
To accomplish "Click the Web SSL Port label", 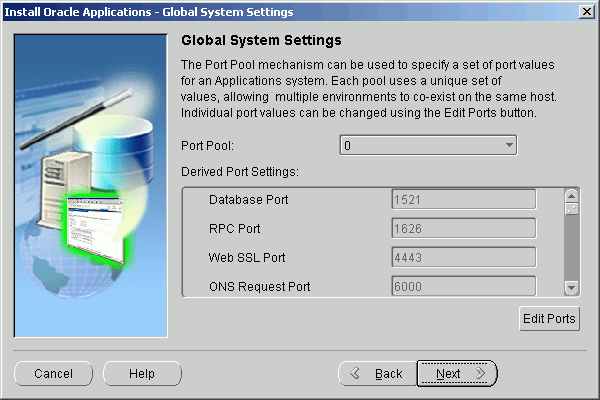I will pyautogui.click(x=247, y=258).
